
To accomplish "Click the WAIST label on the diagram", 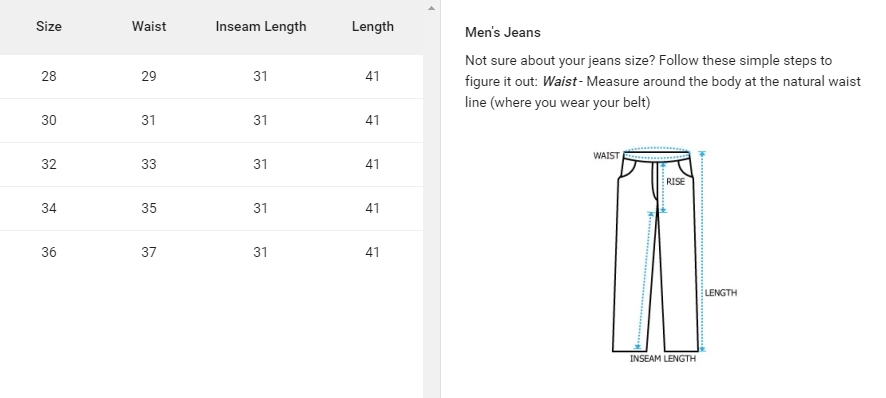I will (x=606, y=156).
